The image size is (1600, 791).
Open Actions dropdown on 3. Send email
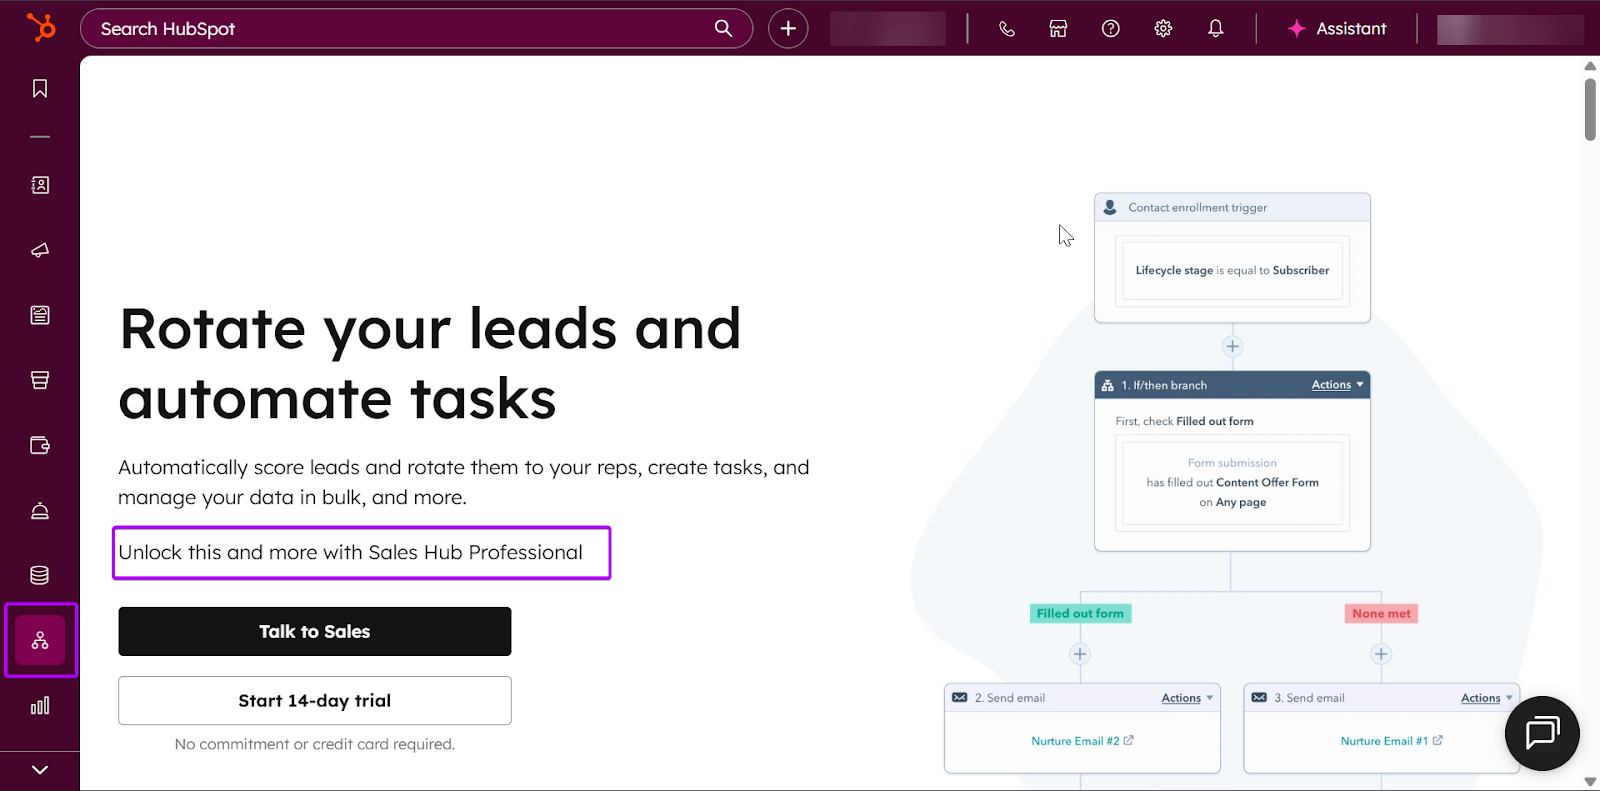(1487, 698)
